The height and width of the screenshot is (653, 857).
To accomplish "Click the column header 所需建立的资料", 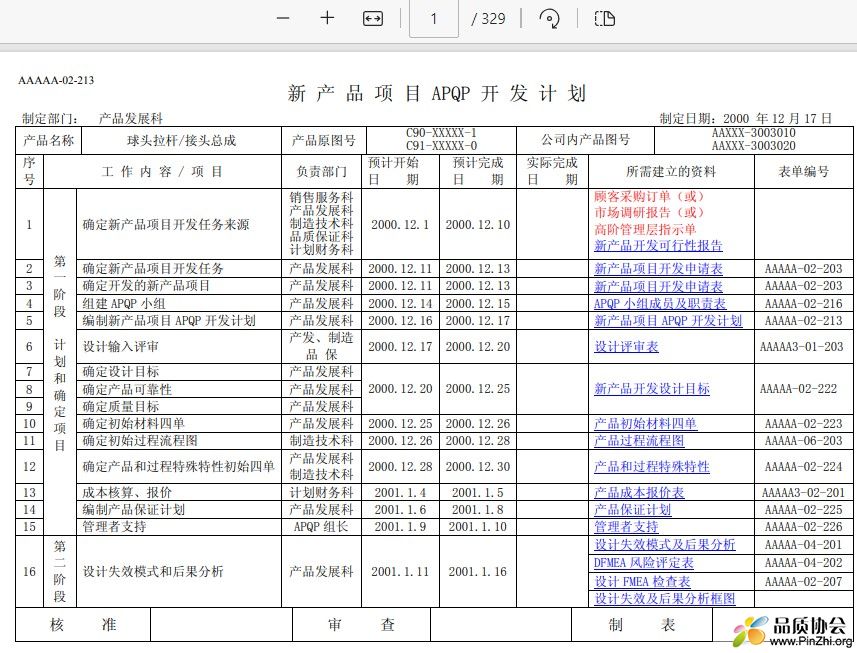I will coord(671,172).
